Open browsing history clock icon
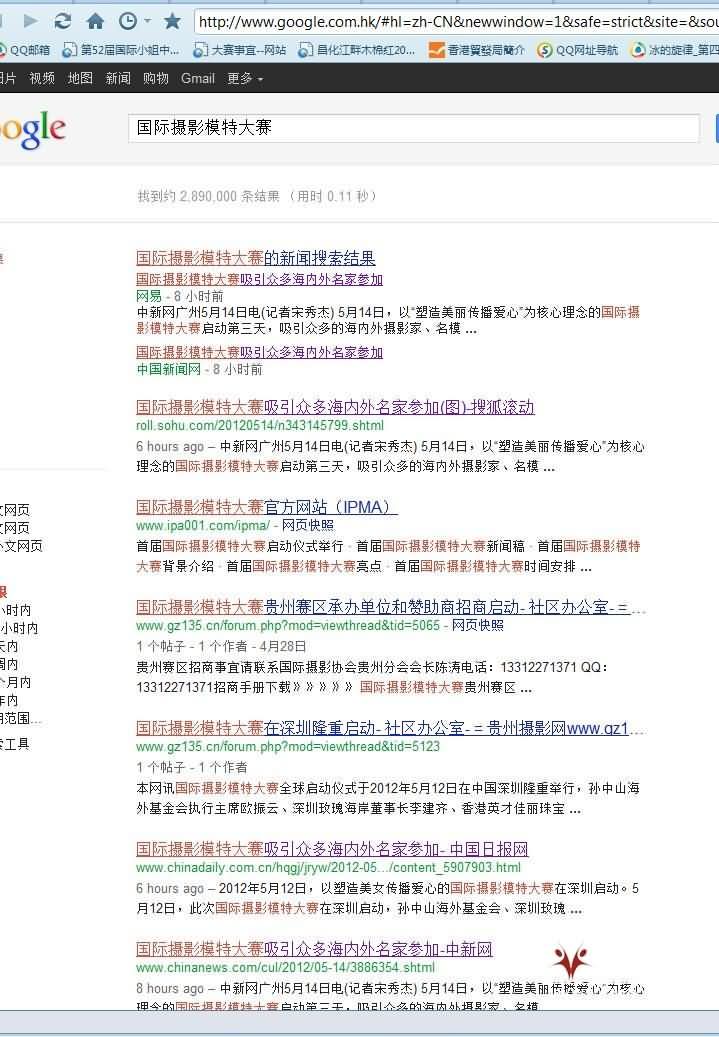 coord(127,21)
